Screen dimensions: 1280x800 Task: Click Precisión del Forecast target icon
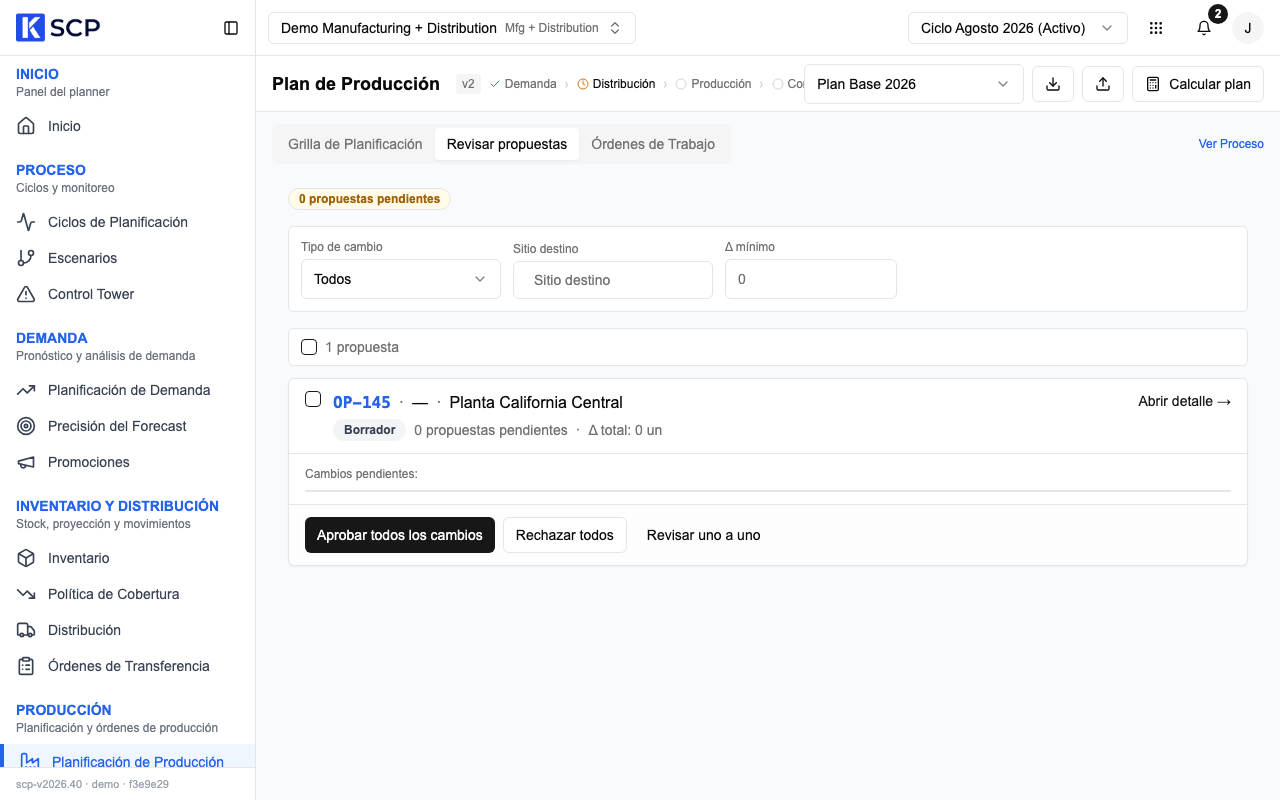coord(26,426)
